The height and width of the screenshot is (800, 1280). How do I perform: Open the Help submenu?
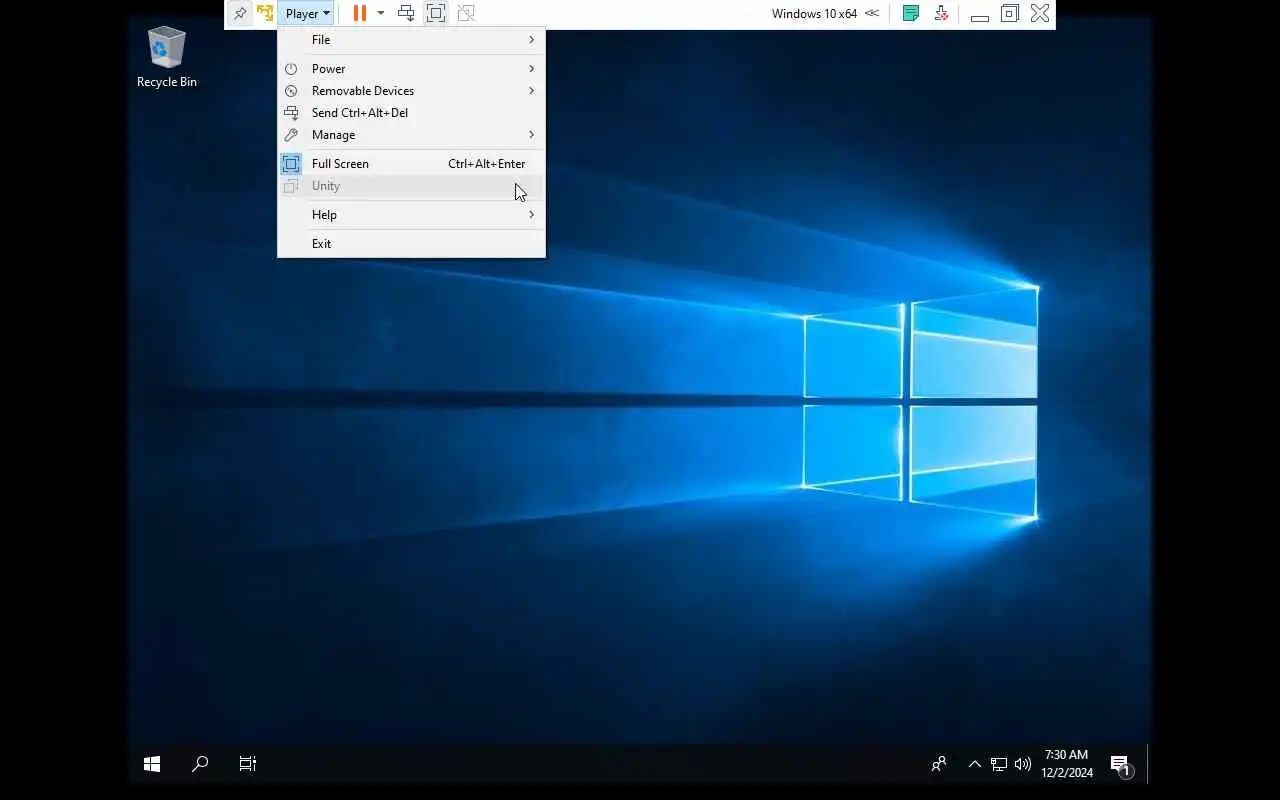click(411, 215)
